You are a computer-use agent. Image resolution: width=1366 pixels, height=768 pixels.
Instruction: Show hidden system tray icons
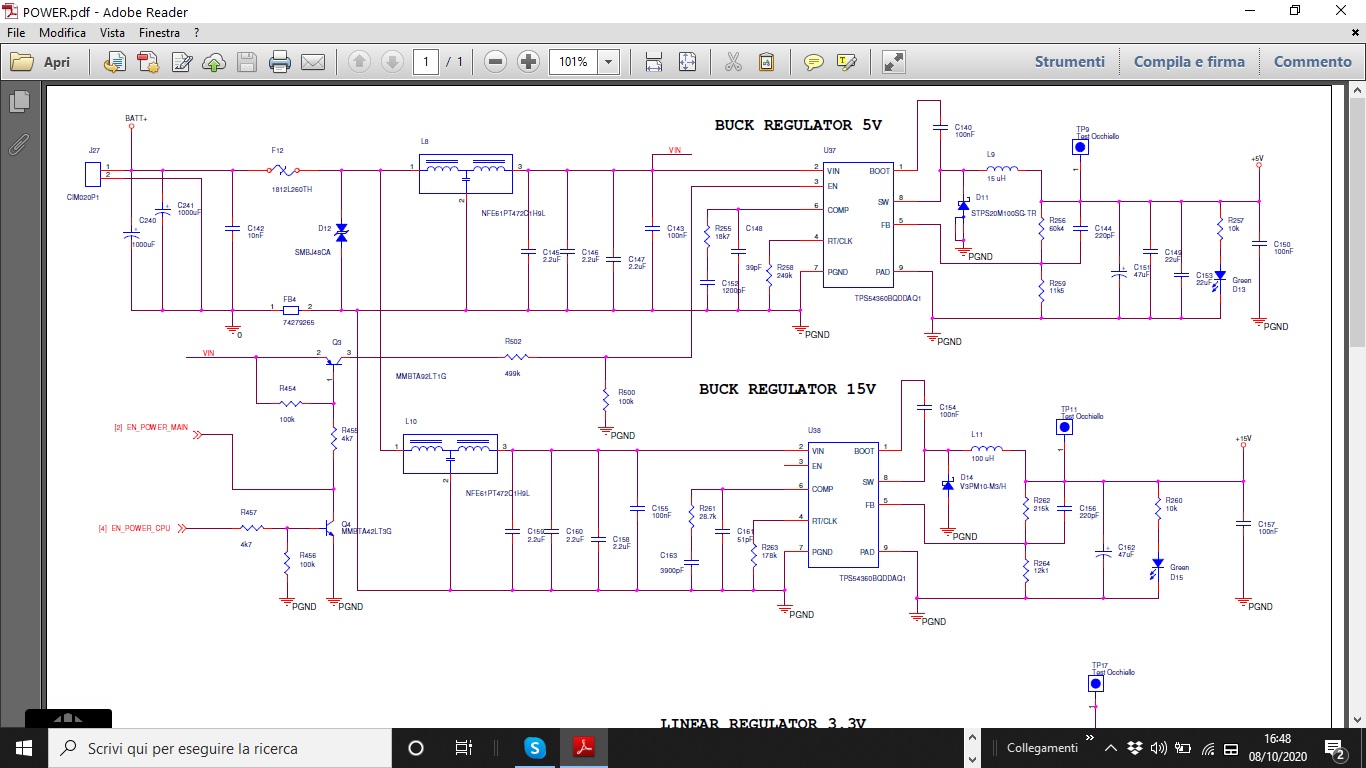[x=1111, y=748]
